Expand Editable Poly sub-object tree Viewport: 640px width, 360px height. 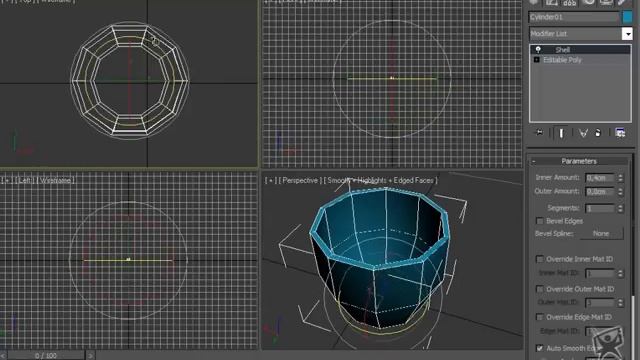pos(537,60)
